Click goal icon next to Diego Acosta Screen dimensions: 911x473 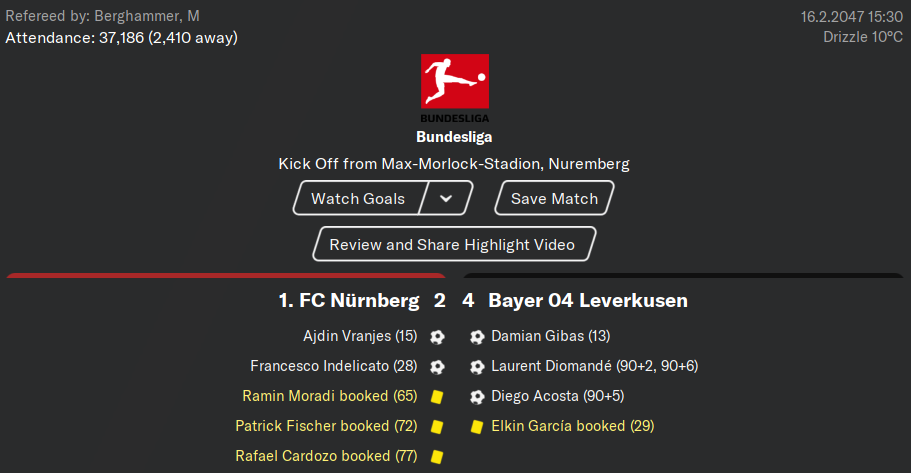tap(477, 397)
